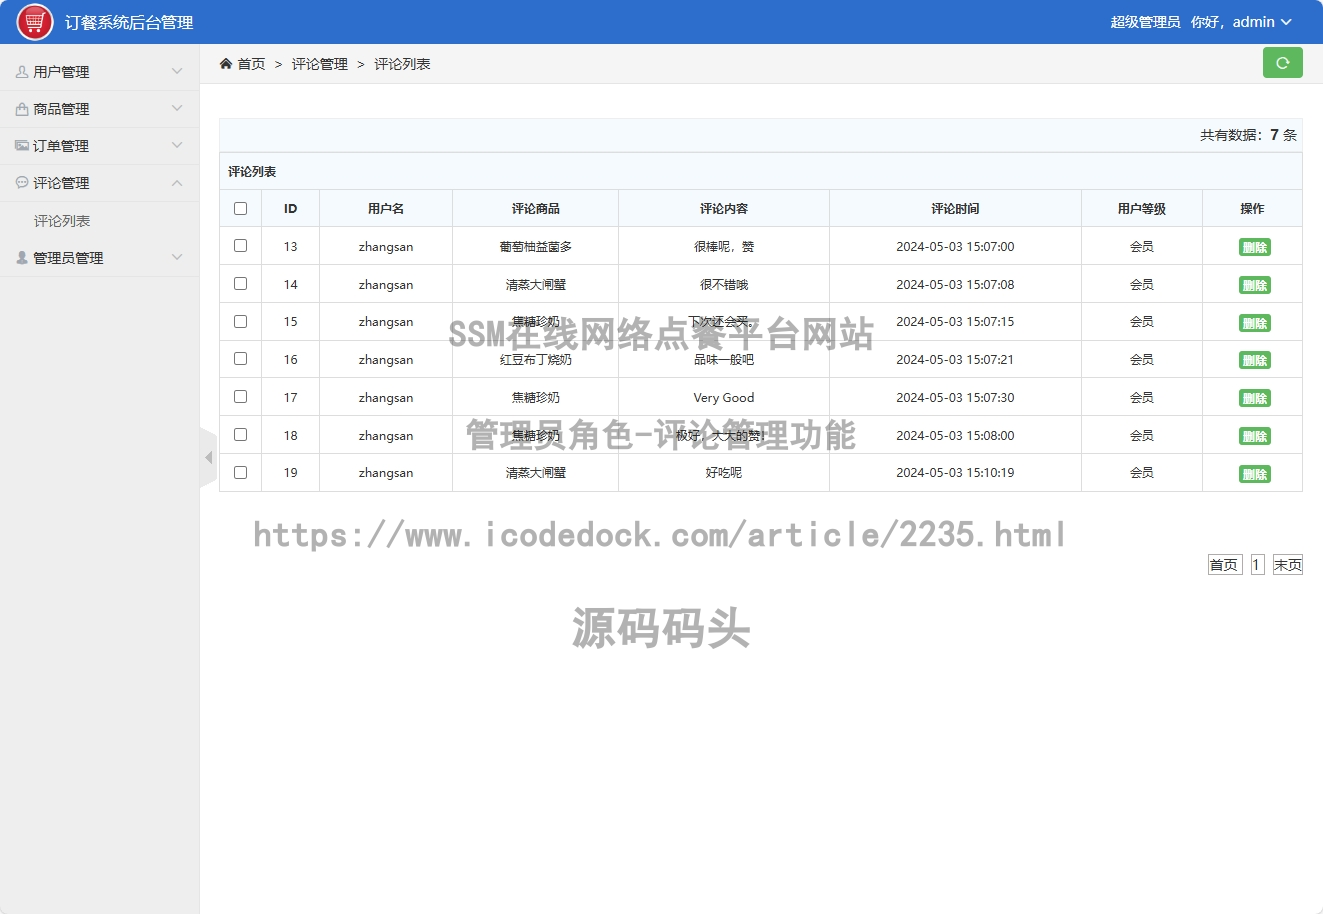Click the timestamp 2024-05-03 15:07:00
Viewport: 1323px width, 914px height.
tap(955, 247)
